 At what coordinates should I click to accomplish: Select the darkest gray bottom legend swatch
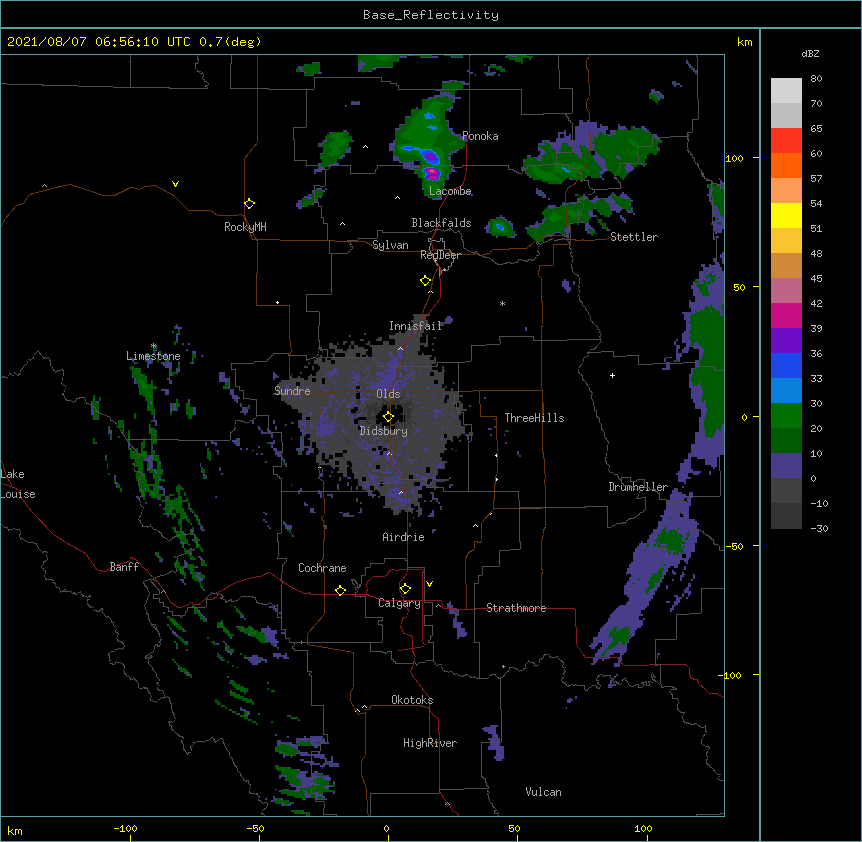[786, 516]
